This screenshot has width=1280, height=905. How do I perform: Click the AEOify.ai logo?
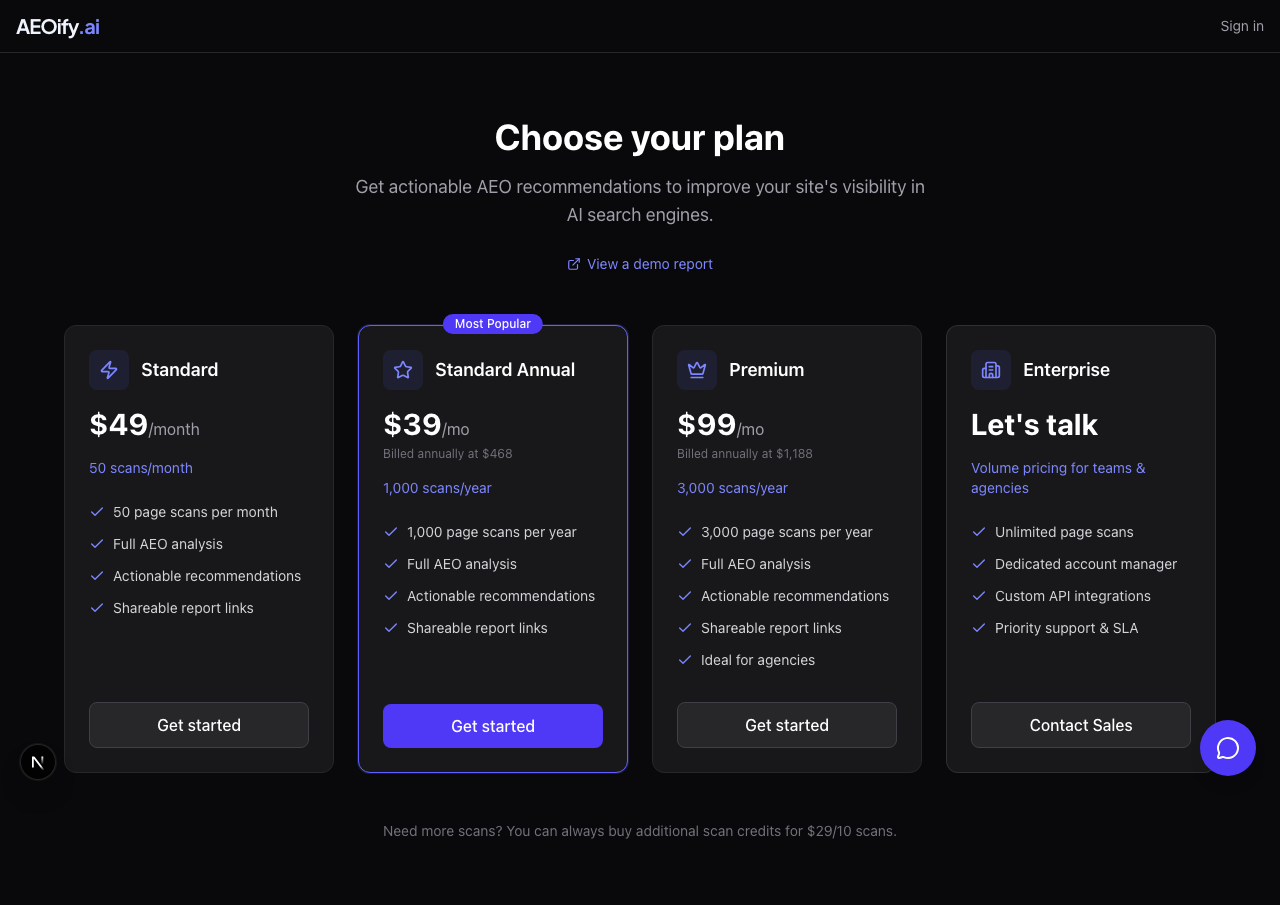coord(58,27)
